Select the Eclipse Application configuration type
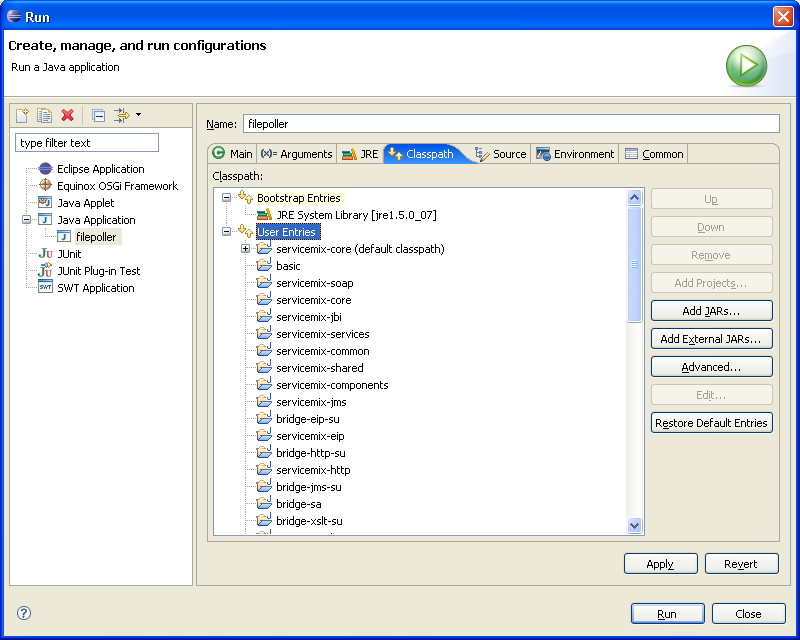 [100, 169]
